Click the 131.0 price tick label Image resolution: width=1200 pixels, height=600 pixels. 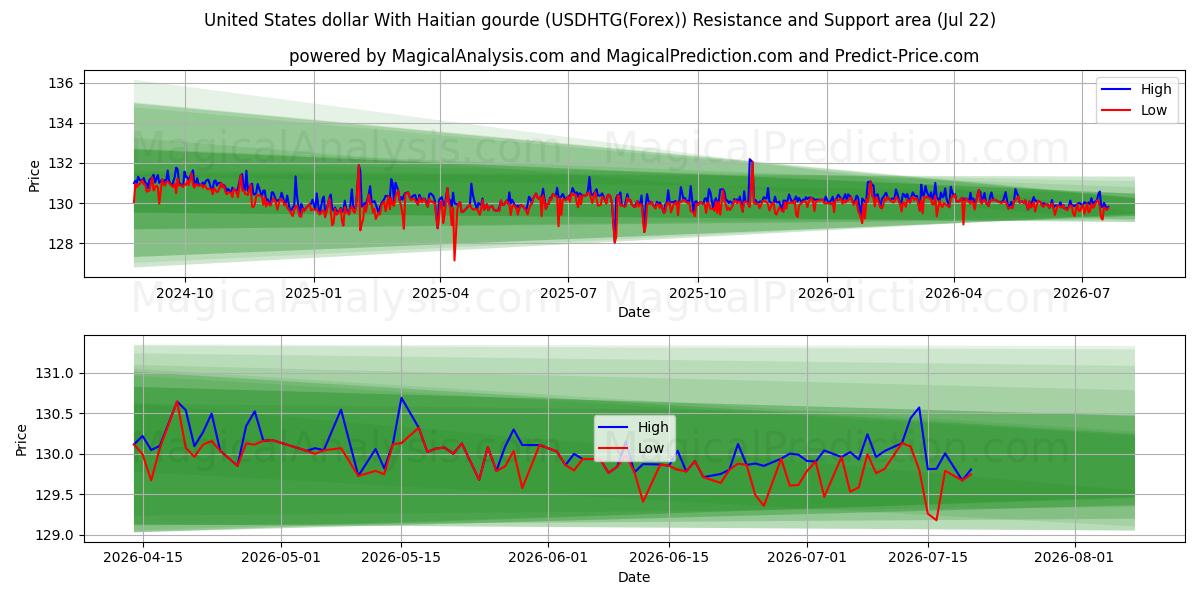(56, 373)
